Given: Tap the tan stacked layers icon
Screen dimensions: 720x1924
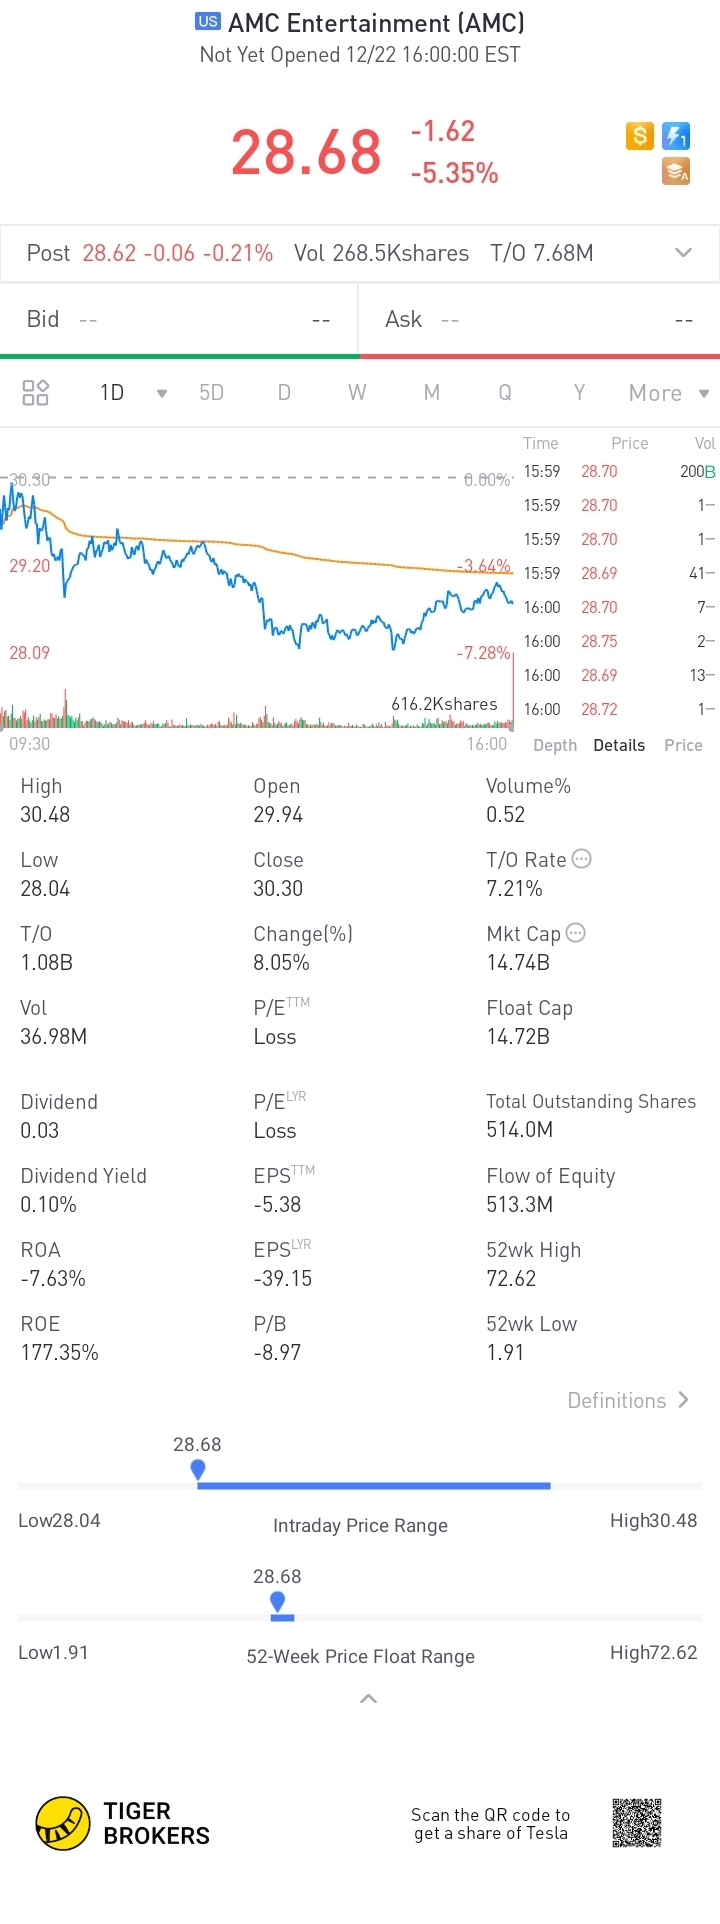Looking at the screenshot, I should pyautogui.click(x=676, y=172).
